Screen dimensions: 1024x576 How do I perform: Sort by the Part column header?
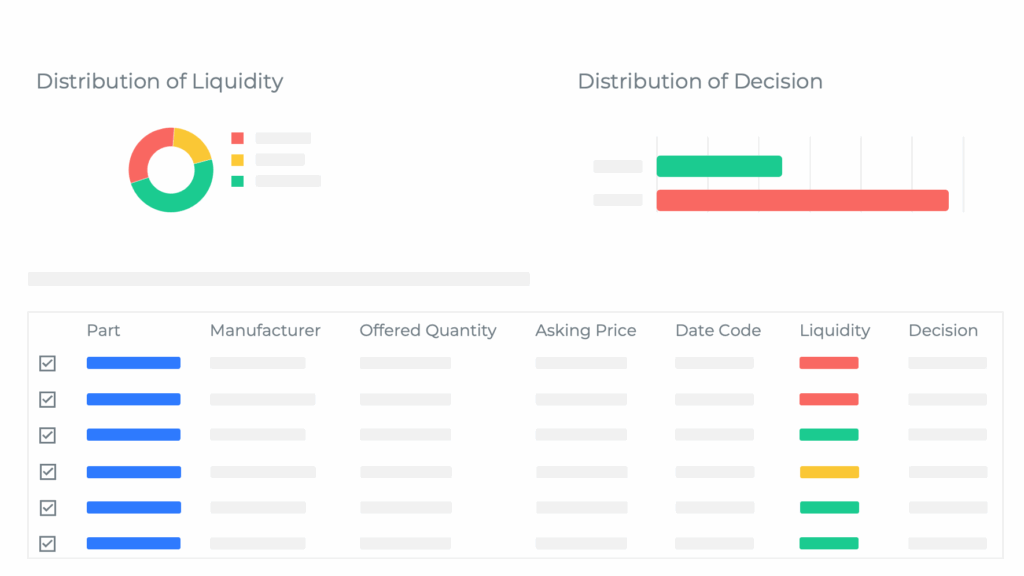click(104, 330)
